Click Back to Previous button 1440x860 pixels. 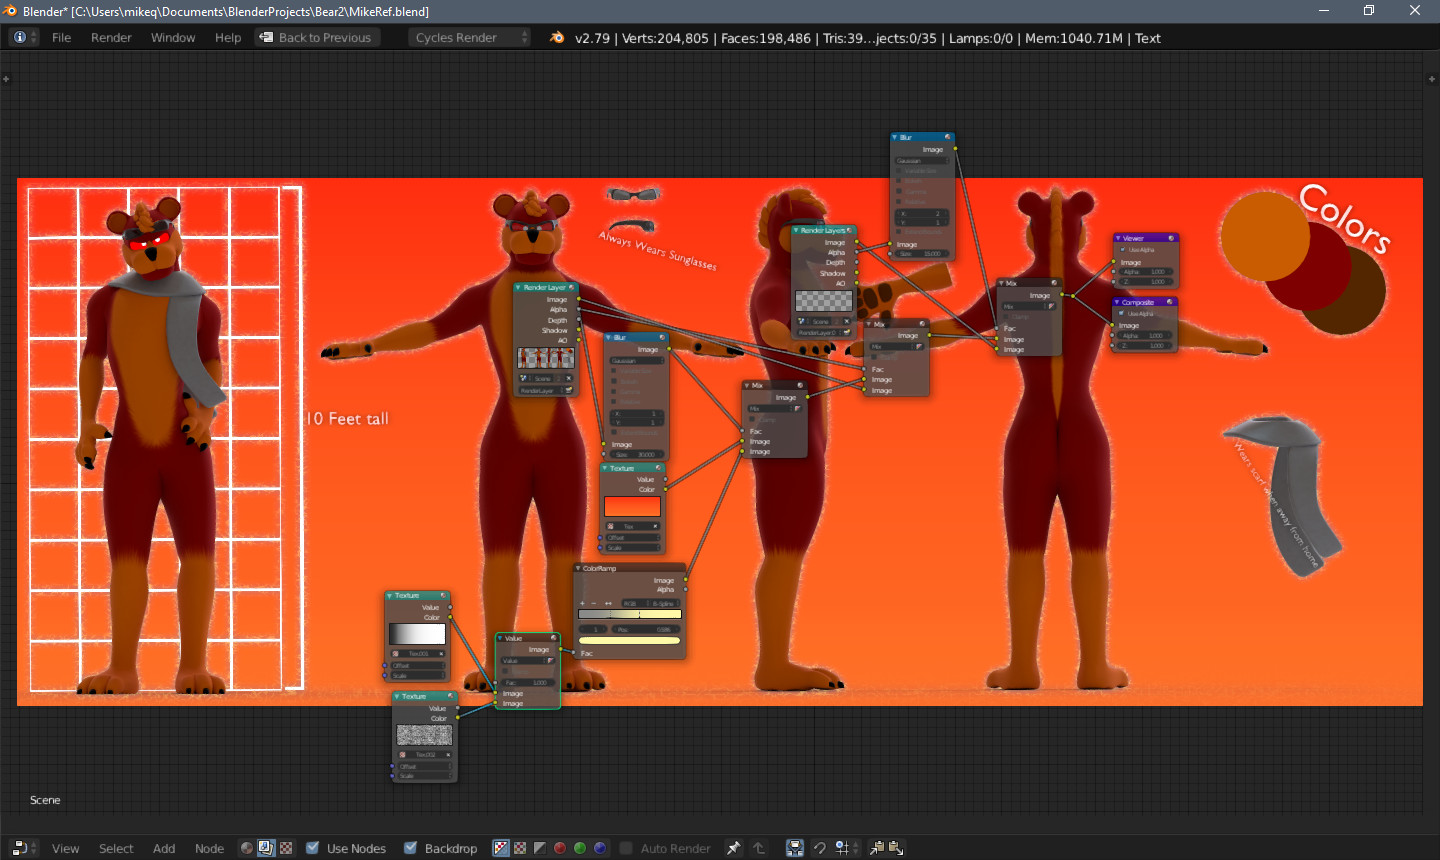pyautogui.click(x=316, y=37)
